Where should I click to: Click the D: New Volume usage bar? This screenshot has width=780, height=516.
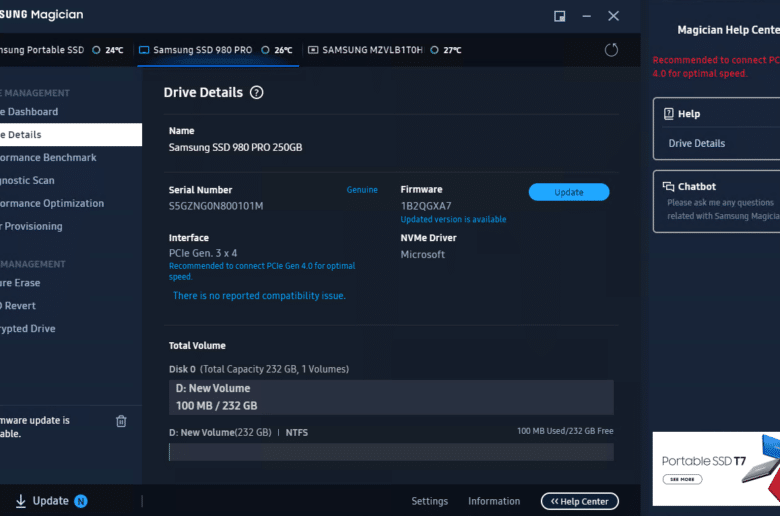(x=391, y=452)
